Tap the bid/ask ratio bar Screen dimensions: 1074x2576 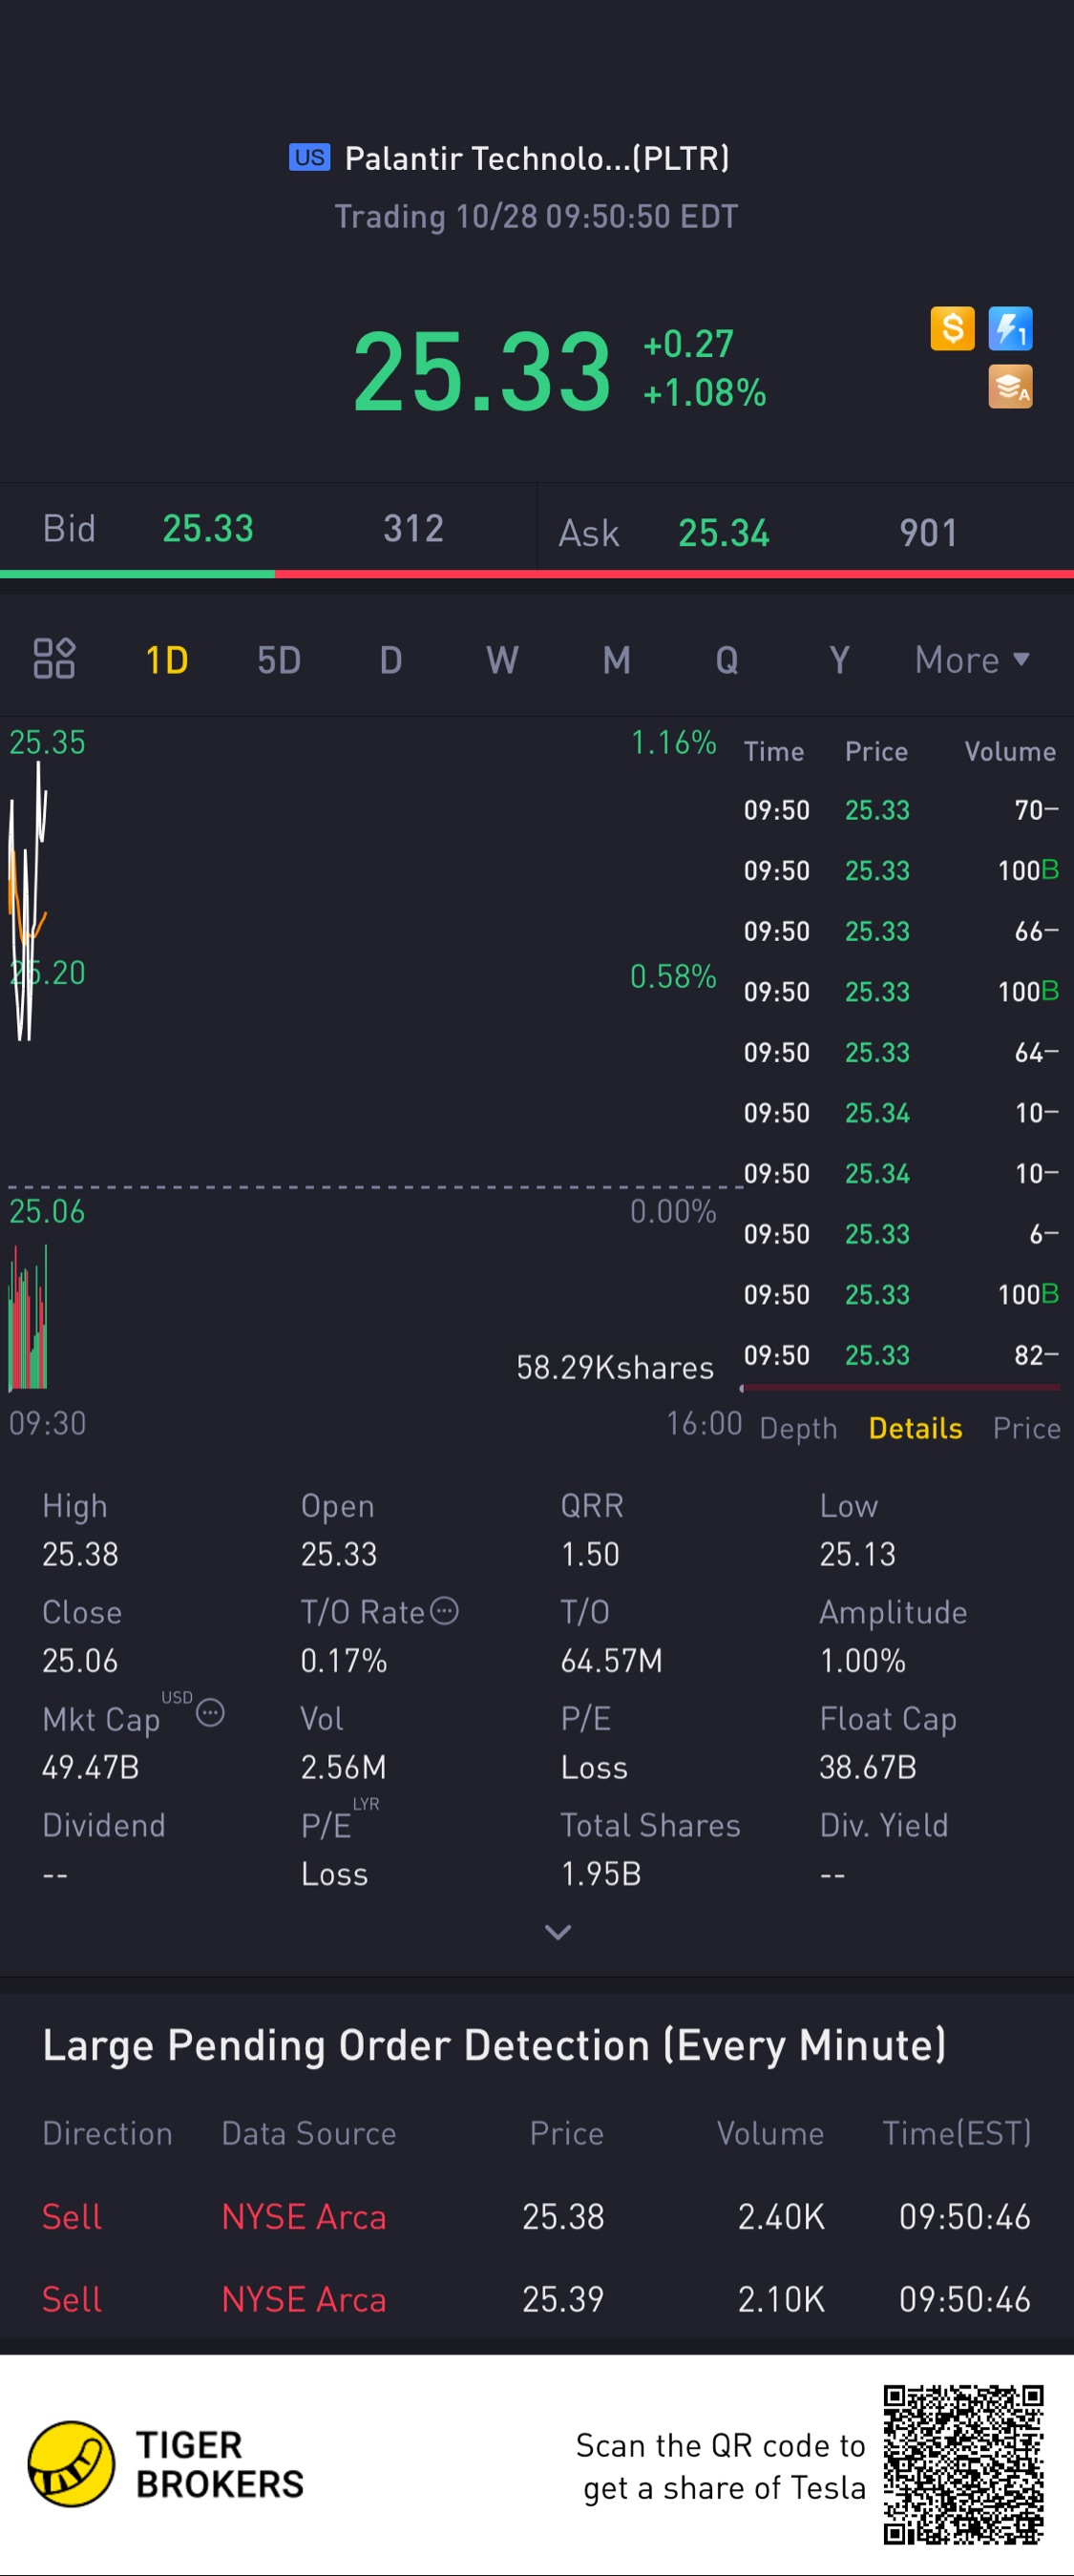point(537,574)
